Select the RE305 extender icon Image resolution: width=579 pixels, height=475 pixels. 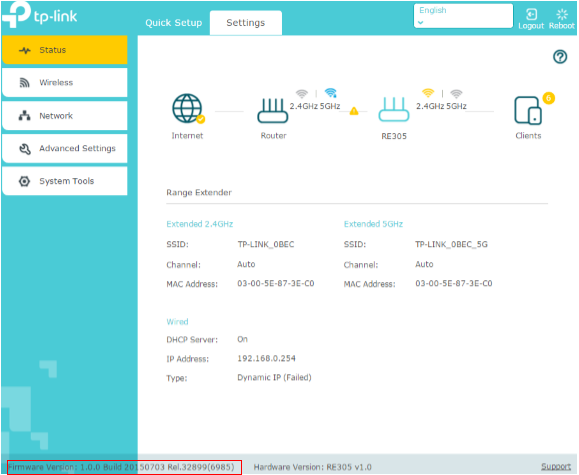pos(394,109)
